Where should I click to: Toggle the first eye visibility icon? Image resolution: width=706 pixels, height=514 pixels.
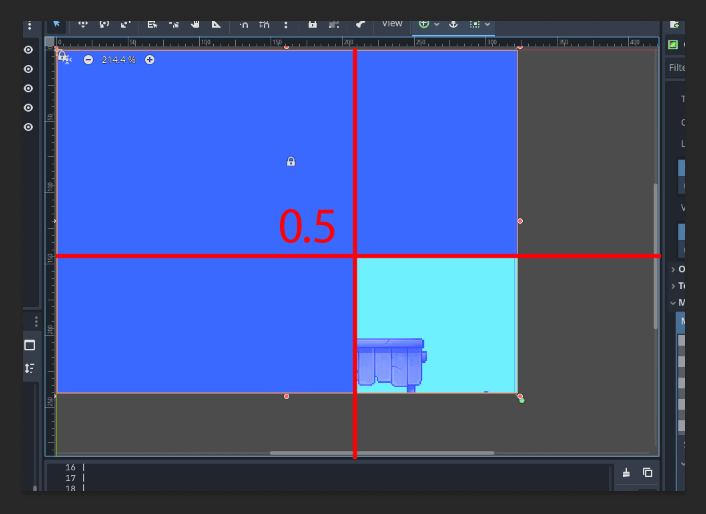[28, 50]
